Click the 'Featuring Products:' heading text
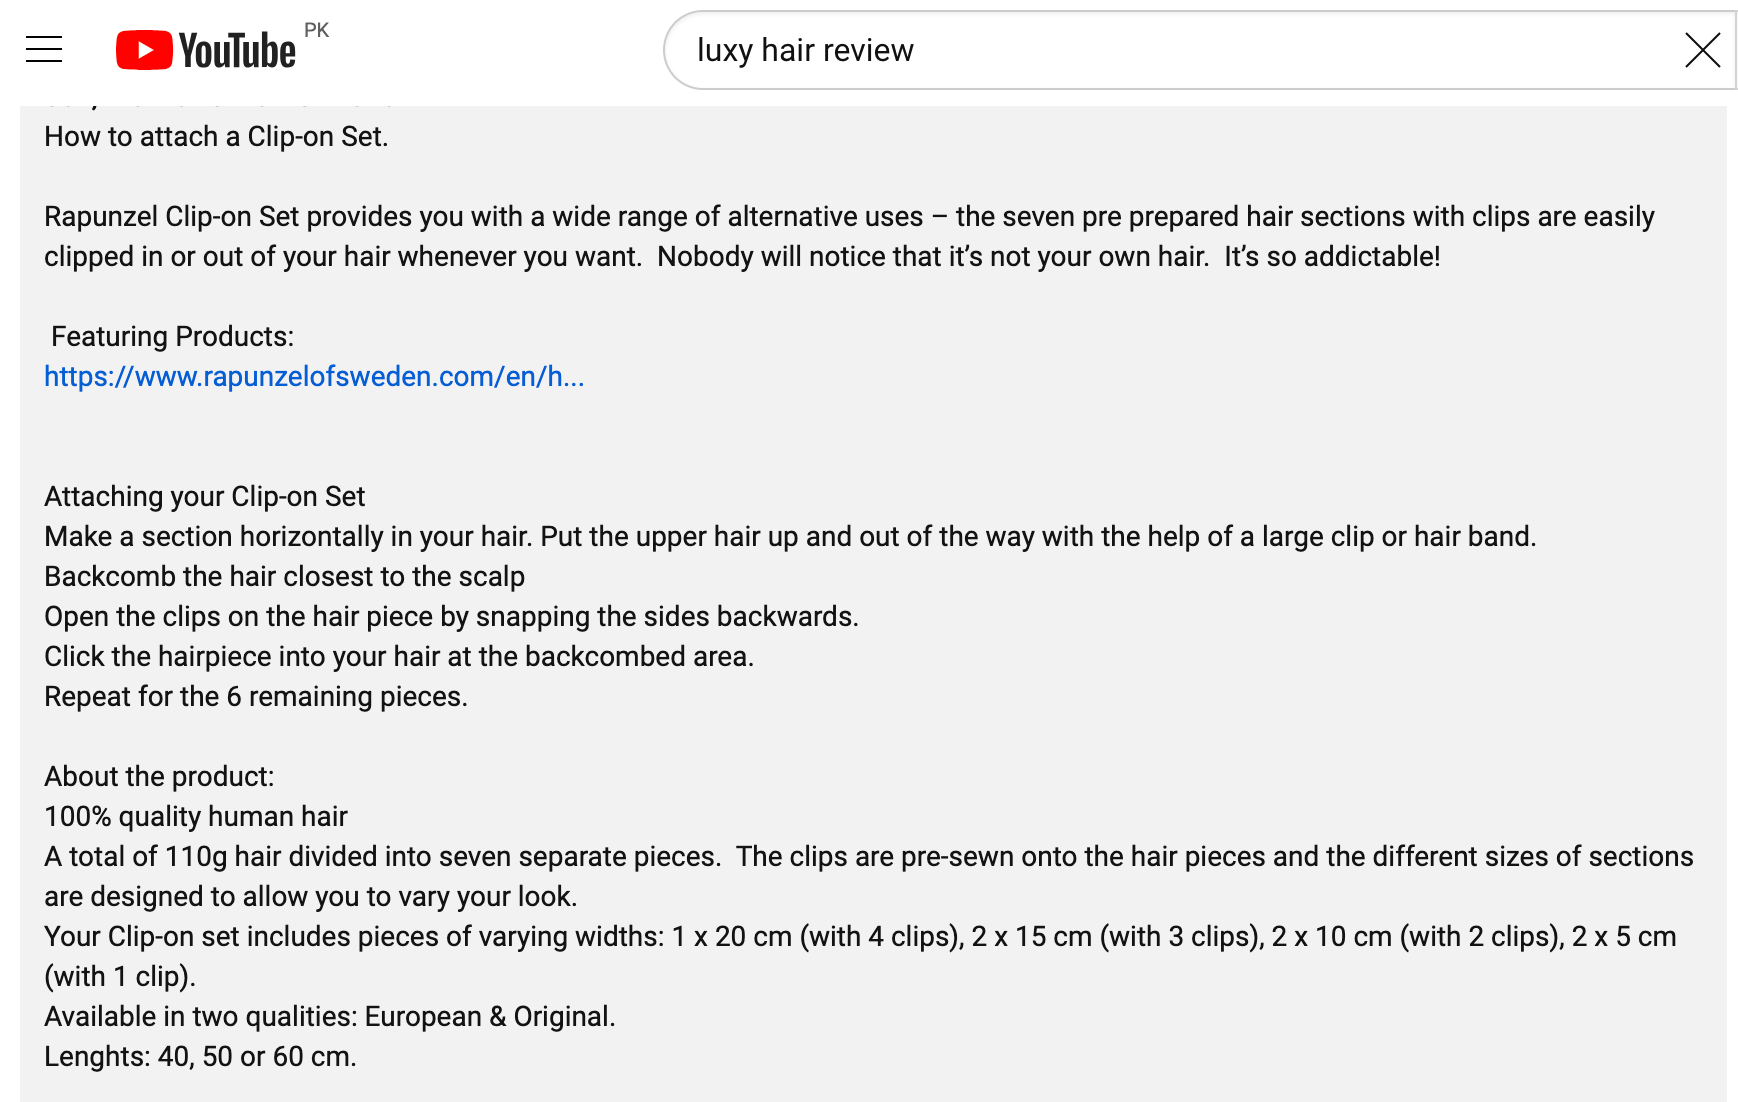This screenshot has width=1738, height=1102. [172, 337]
